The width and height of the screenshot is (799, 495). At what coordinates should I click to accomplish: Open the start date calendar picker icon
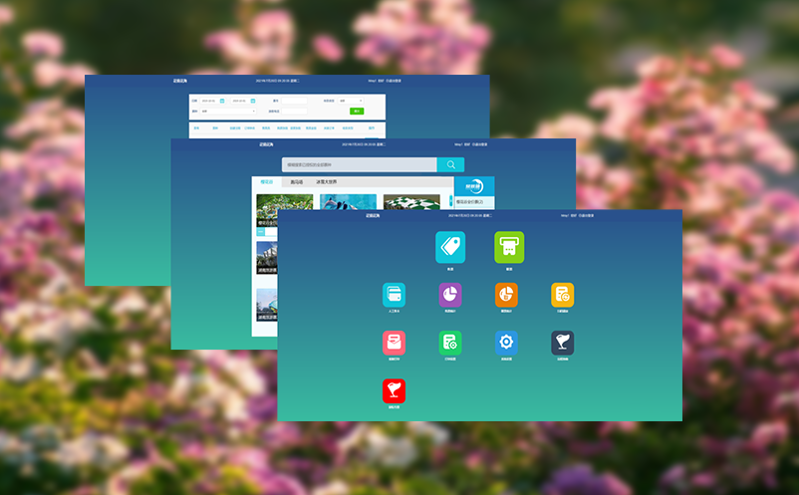tap(222, 101)
